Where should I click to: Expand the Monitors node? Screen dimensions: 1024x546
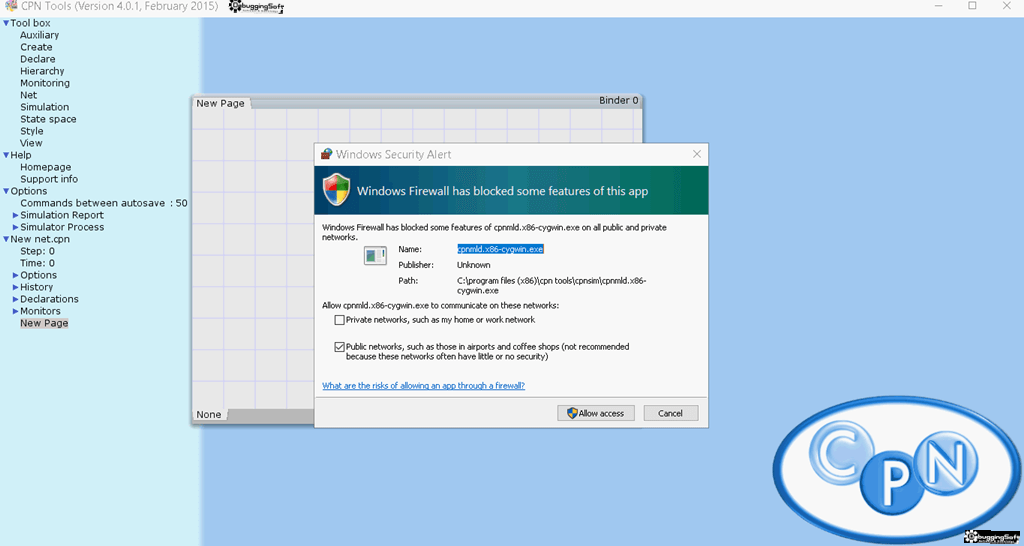(16, 312)
